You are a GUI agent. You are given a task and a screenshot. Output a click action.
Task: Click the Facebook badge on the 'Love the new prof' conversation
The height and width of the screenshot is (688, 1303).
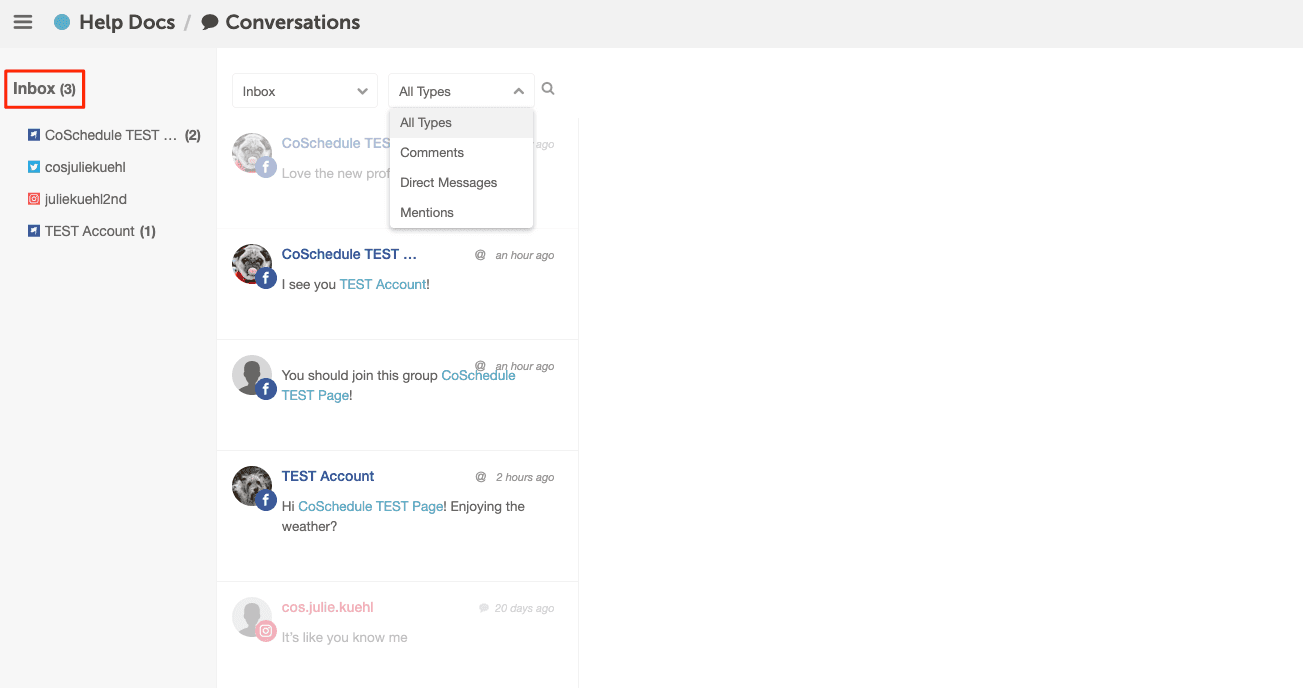tap(266, 168)
